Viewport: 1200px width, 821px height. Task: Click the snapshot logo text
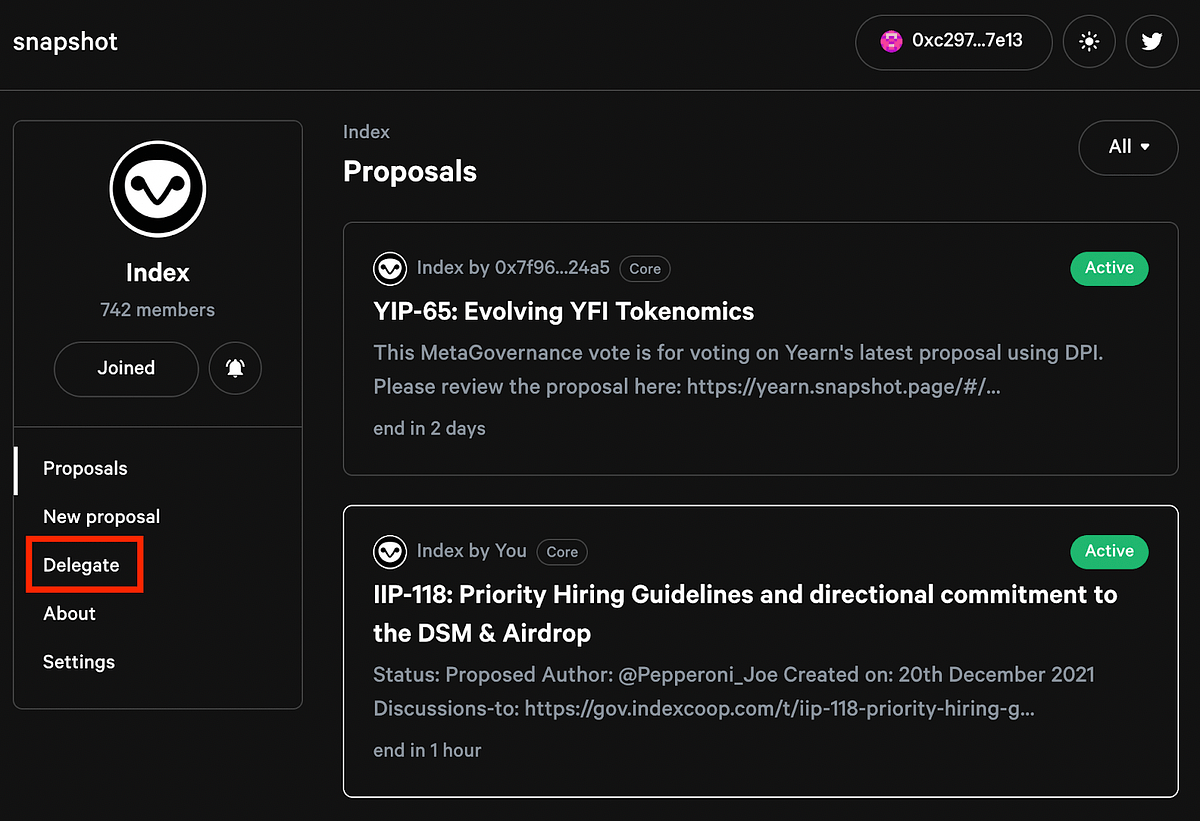65,42
